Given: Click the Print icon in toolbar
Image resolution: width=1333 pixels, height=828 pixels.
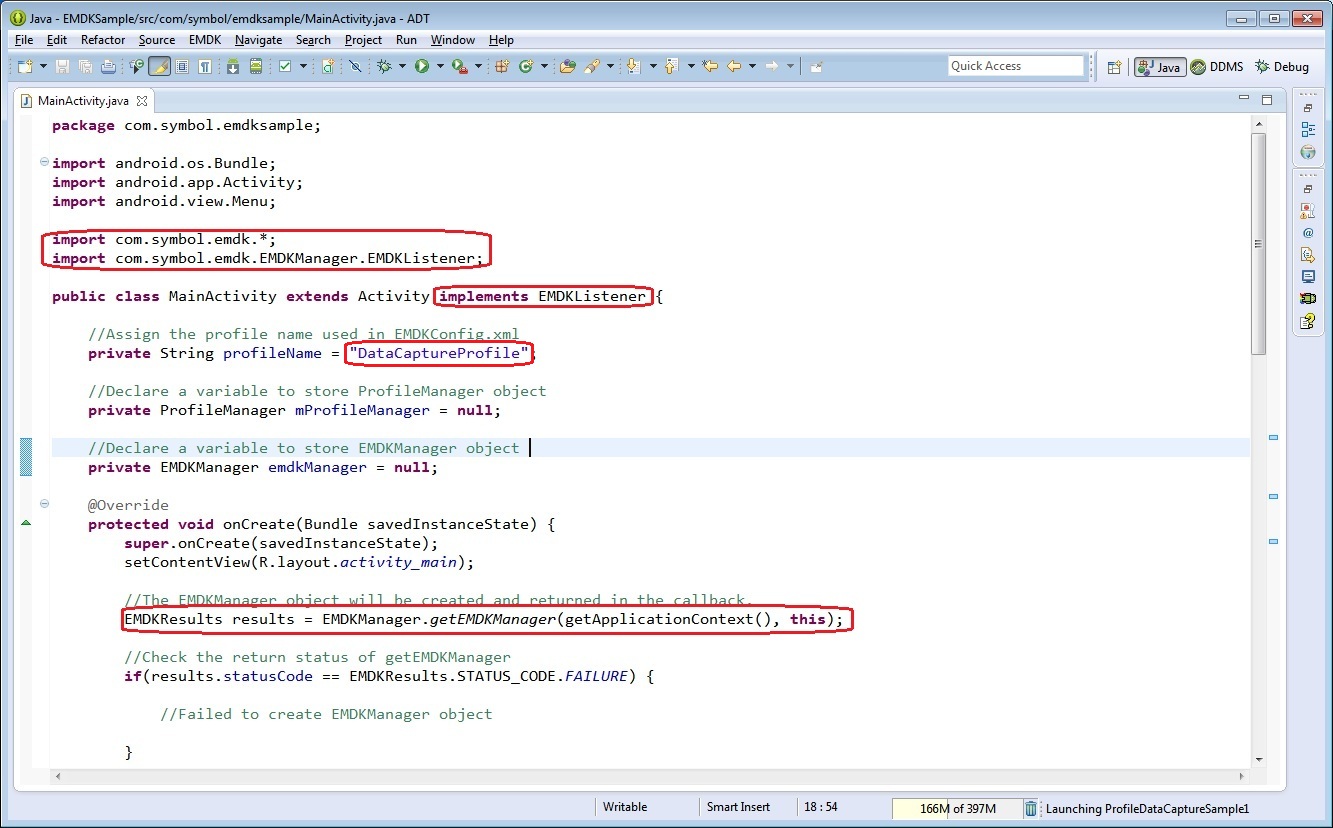Looking at the screenshot, I should (108, 66).
